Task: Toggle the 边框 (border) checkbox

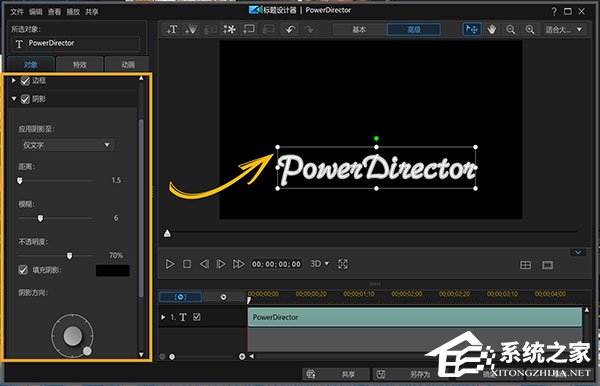Action: (x=25, y=81)
